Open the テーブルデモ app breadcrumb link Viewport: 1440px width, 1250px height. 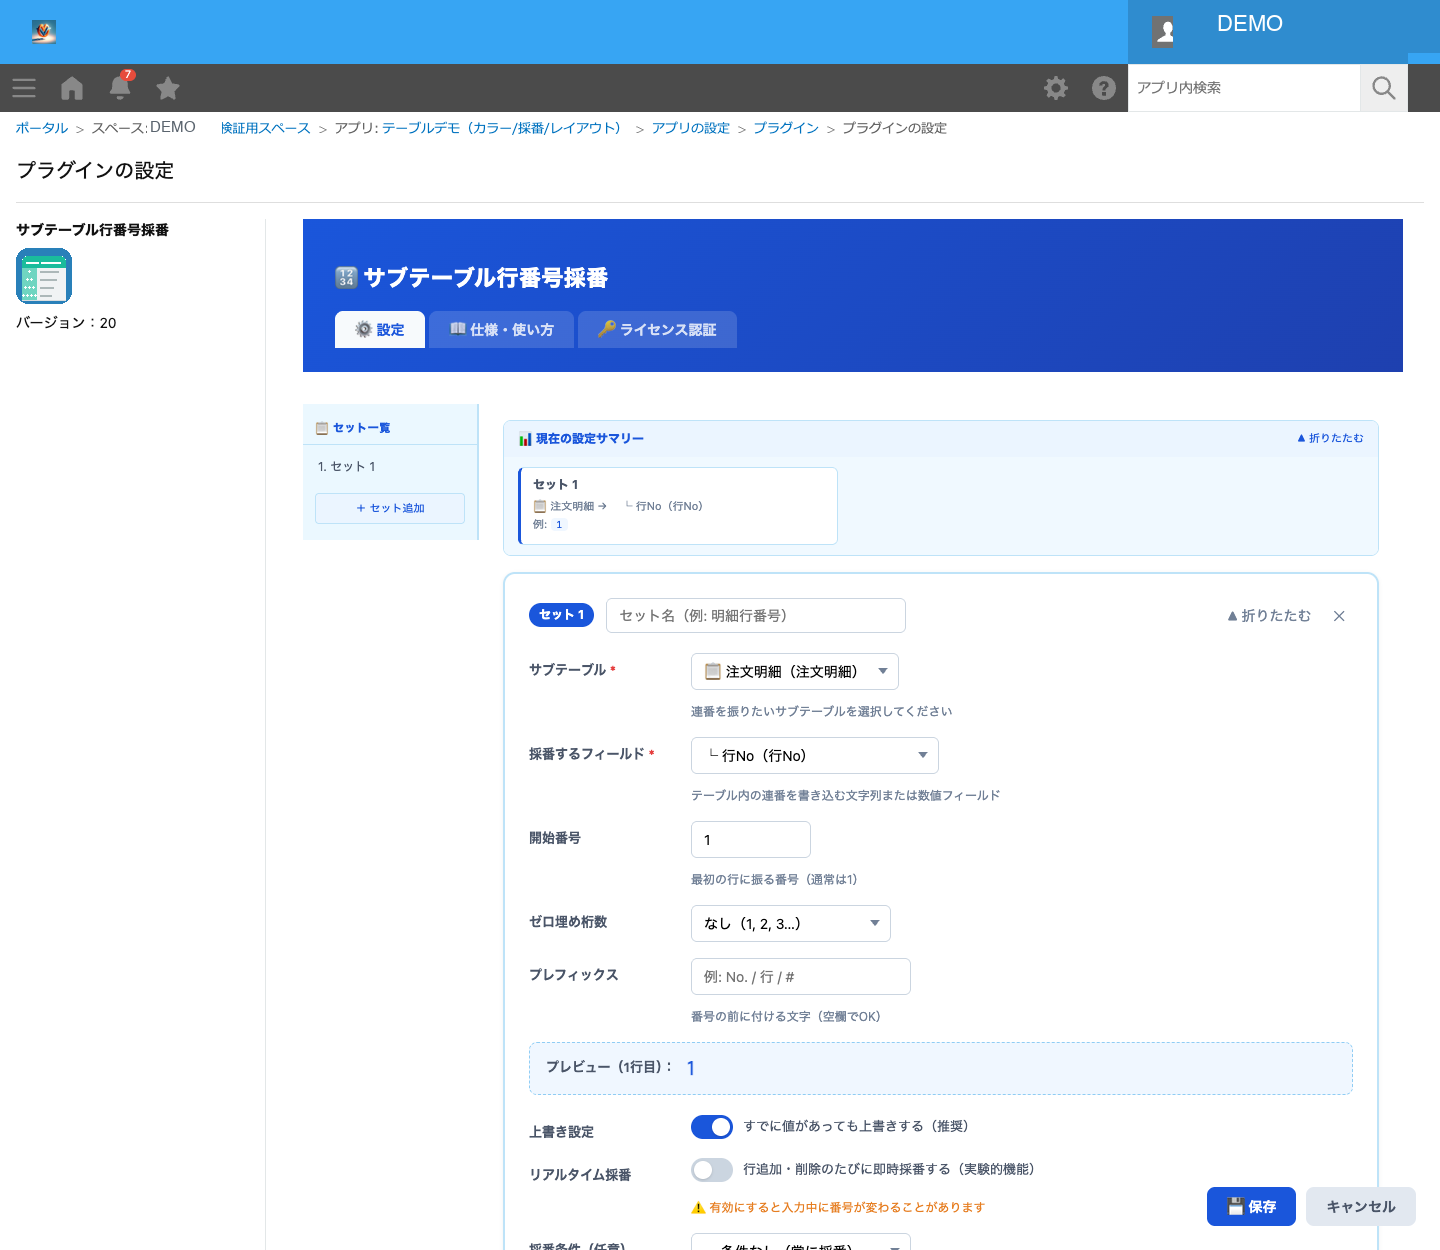click(x=505, y=128)
